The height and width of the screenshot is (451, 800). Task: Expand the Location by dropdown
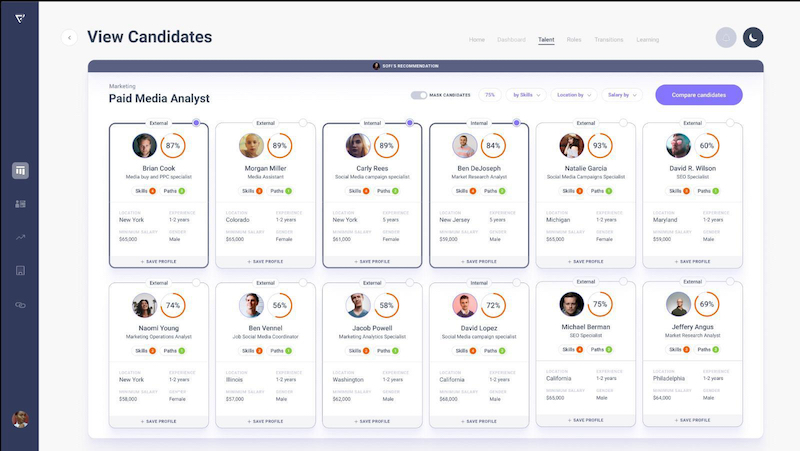pyautogui.click(x=574, y=95)
